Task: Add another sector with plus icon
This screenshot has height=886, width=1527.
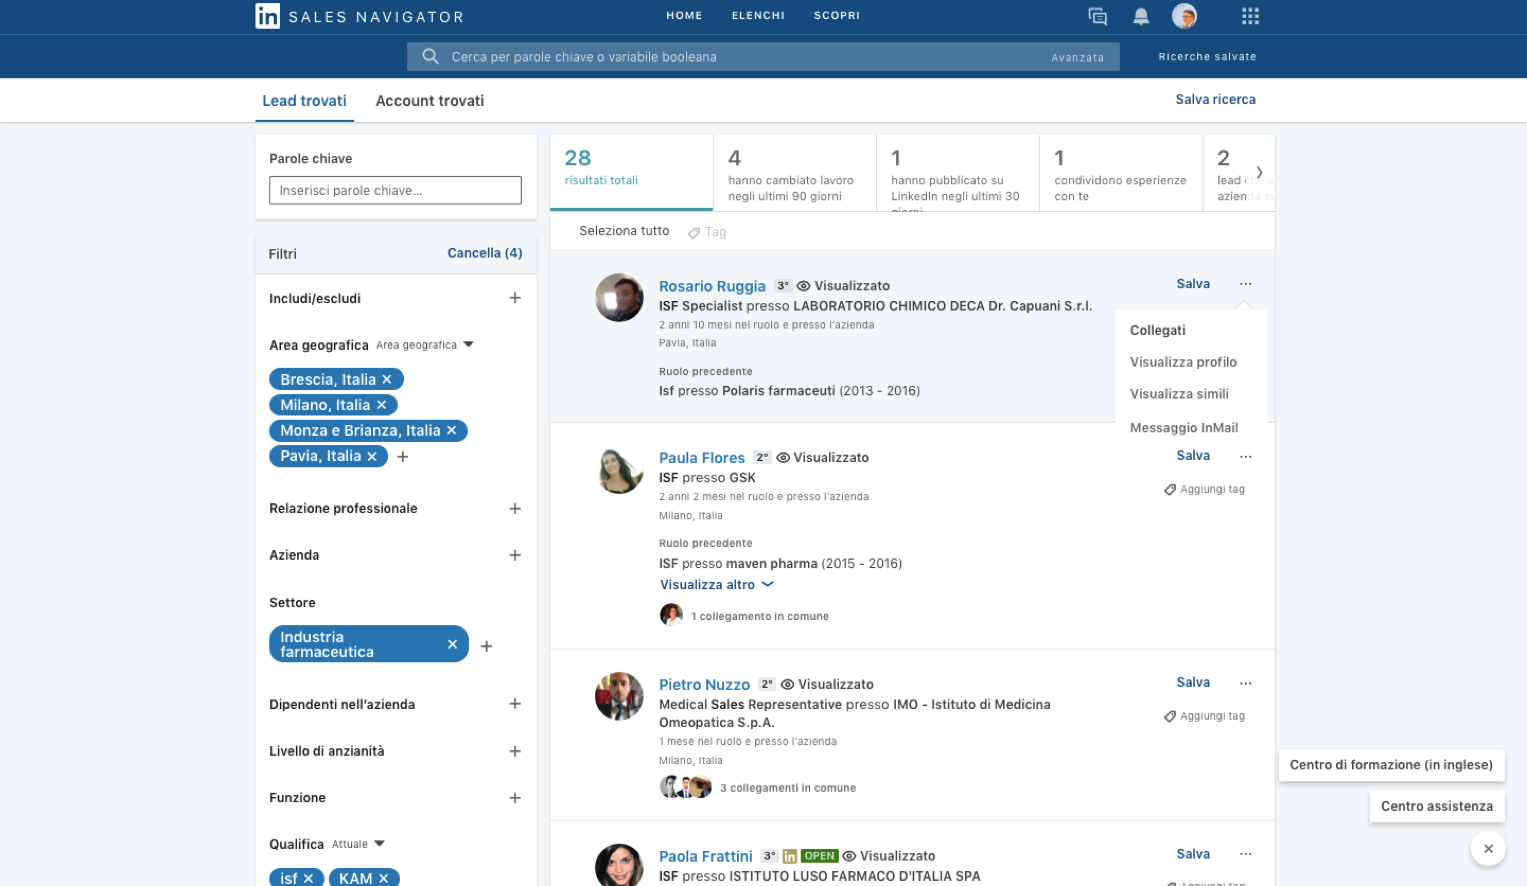Action: [486, 646]
